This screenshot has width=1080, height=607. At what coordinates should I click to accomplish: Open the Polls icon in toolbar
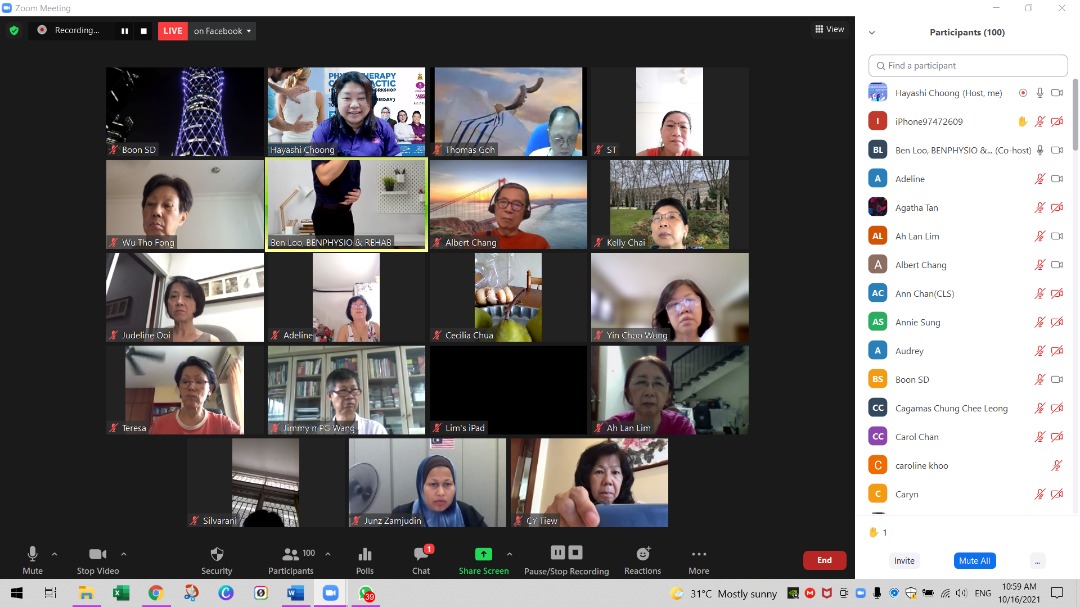pos(365,554)
